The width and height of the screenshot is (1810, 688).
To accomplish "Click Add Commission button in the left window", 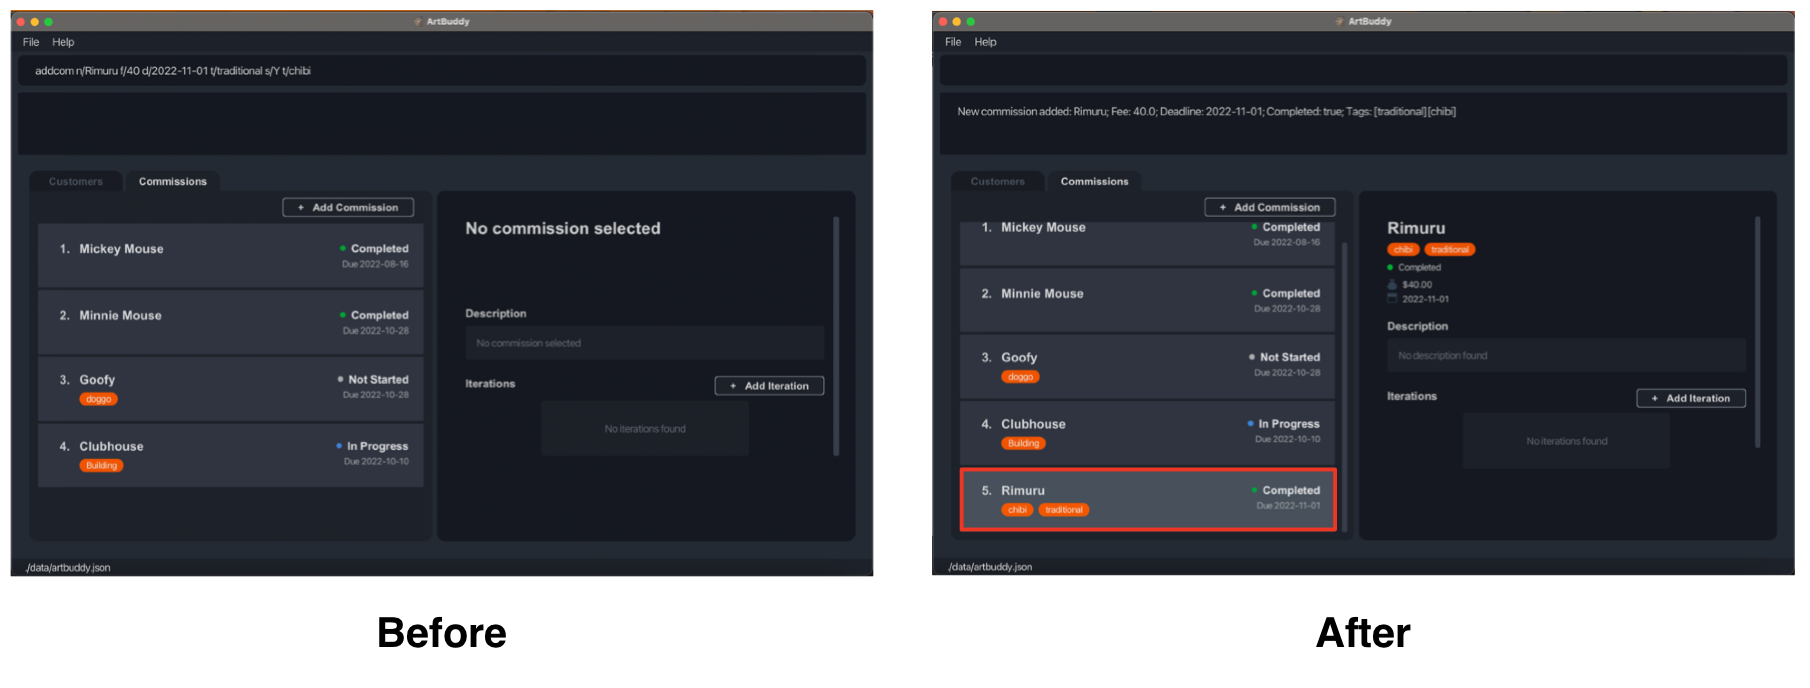I will click(x=348, y=207).
